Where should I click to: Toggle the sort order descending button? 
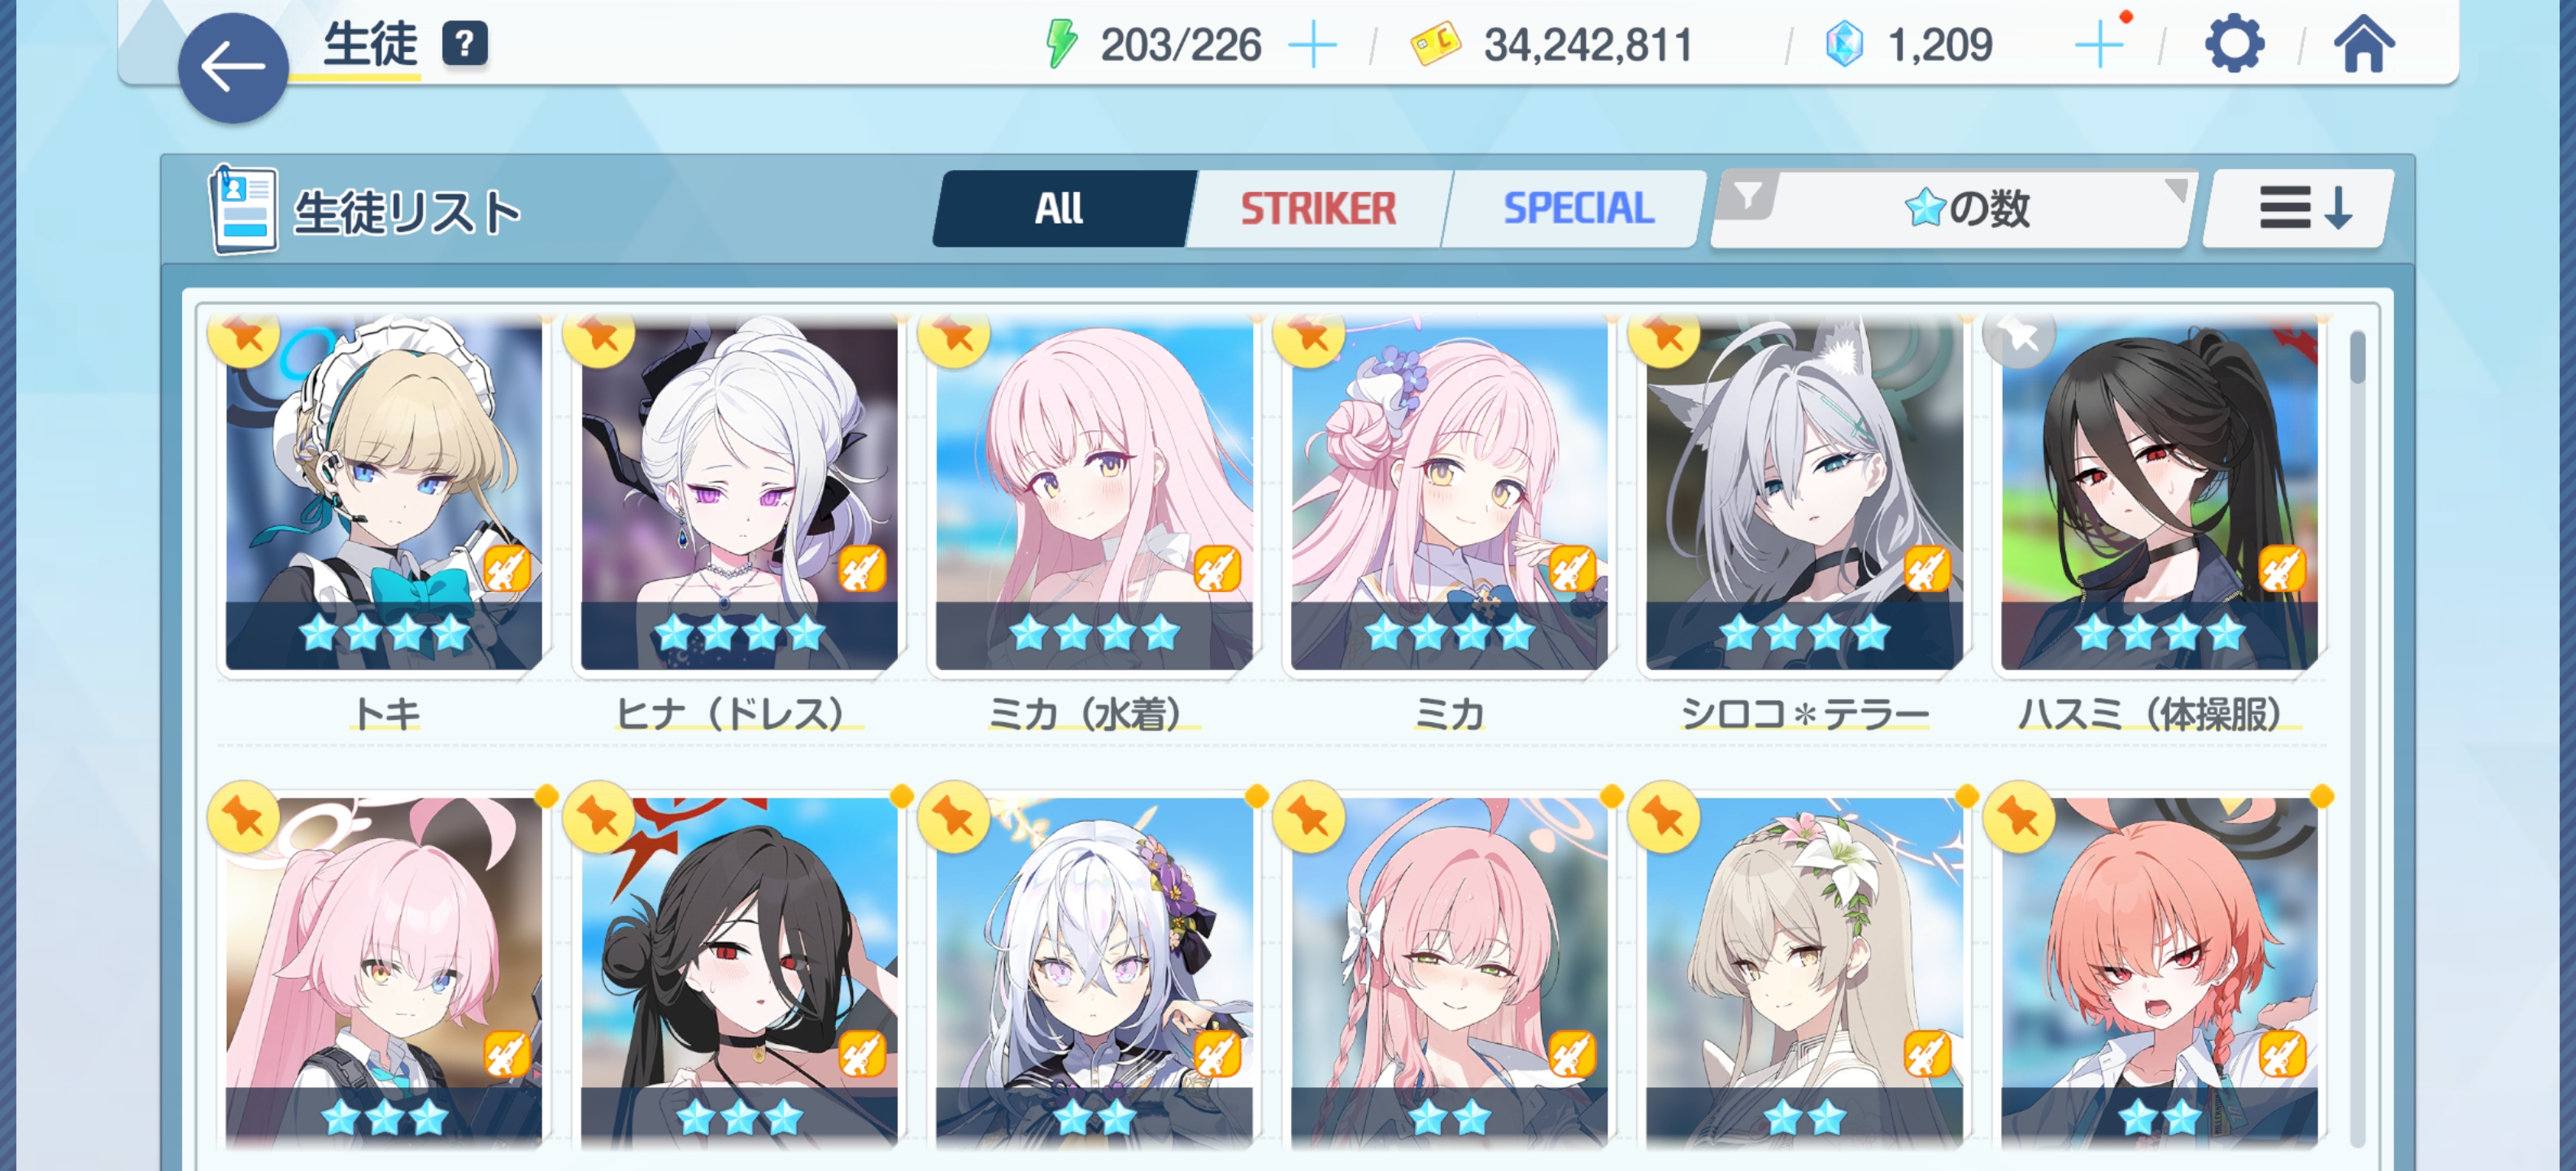[x=2299, y=209]
